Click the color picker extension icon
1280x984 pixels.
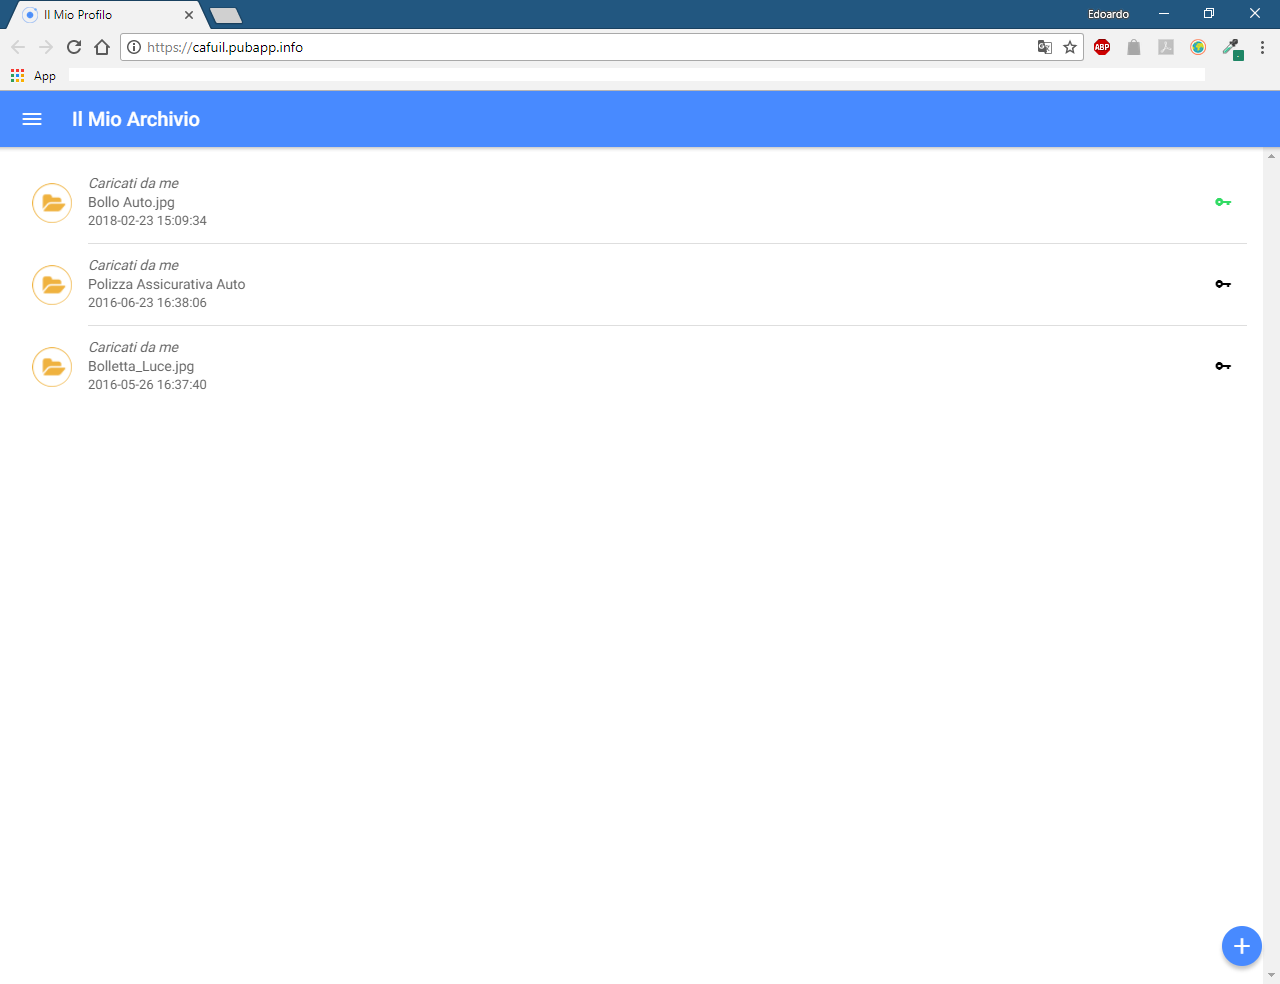pos(1232,48)
